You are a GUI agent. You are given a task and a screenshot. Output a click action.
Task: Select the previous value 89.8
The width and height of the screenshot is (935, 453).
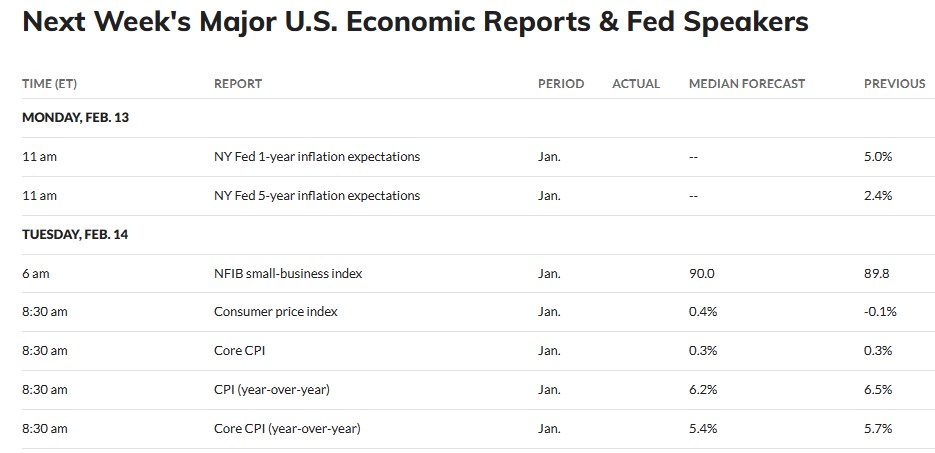(x=877, y=273)
